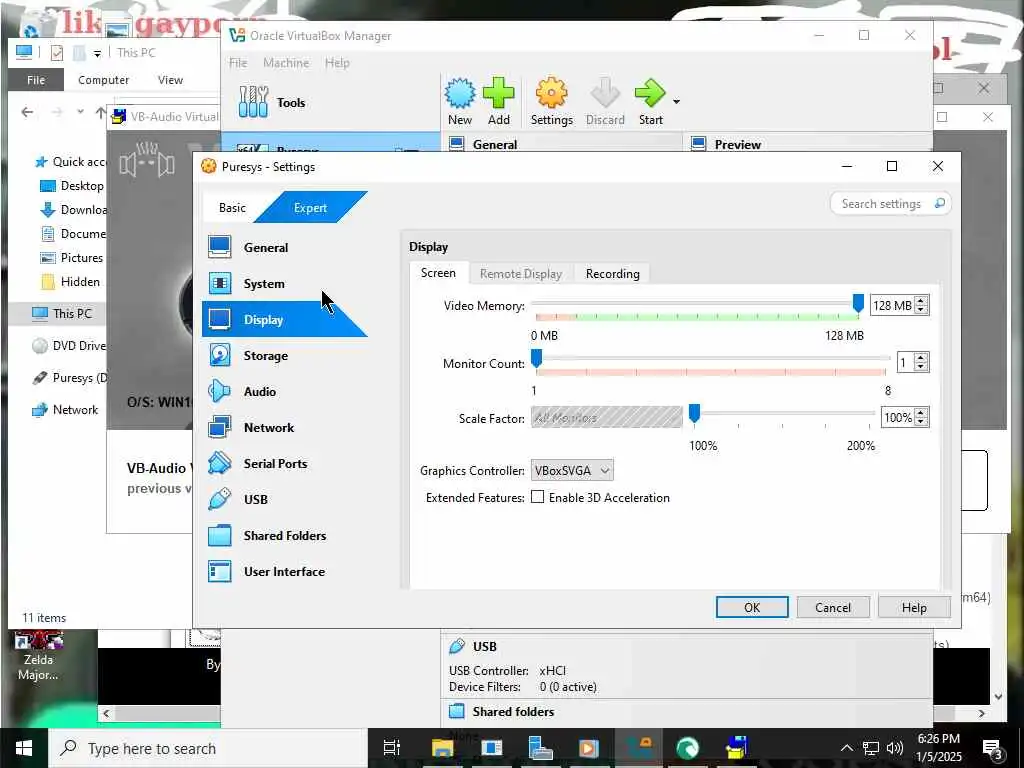Click Start arrow in VirtualBox Manager toolbar
Viewport: 1024px width, 768px height.
[x=650, y=101]
